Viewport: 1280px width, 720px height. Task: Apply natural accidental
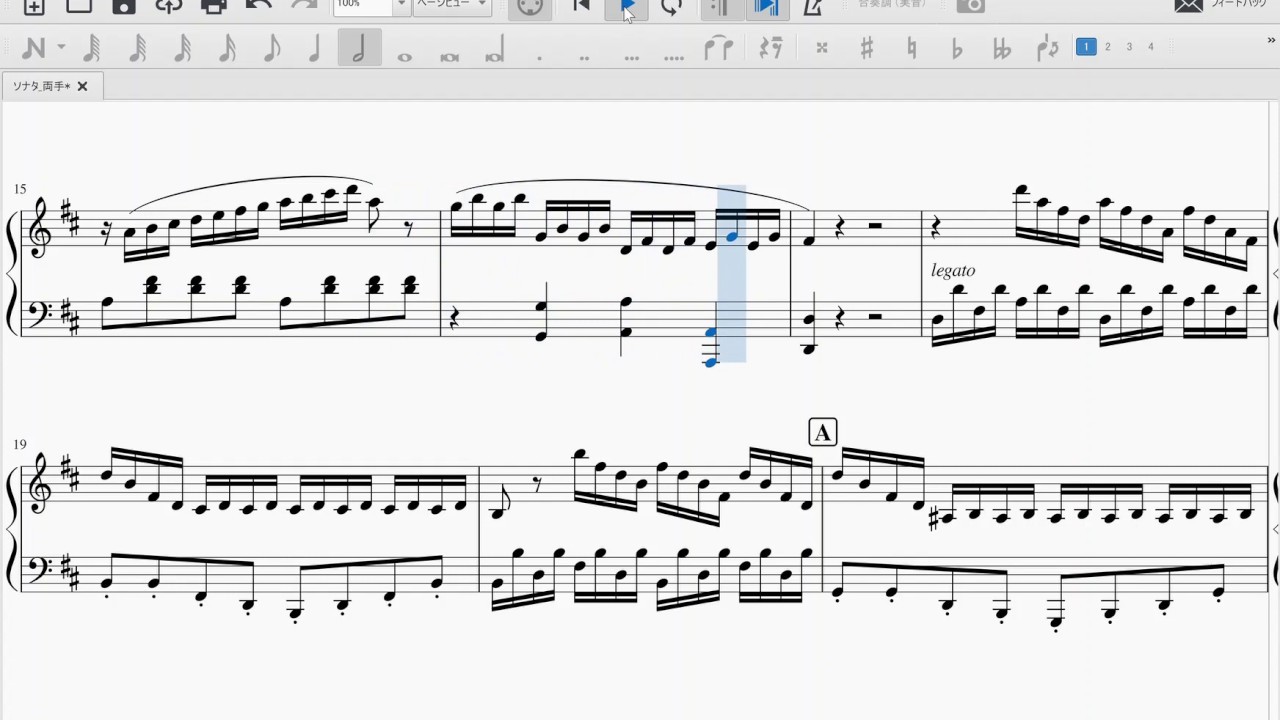(x=912, y=48)
